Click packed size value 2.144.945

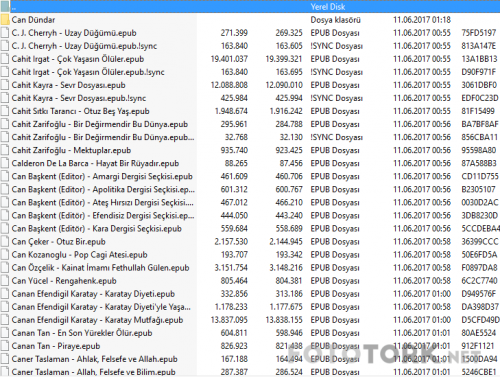tap(286, 242)
